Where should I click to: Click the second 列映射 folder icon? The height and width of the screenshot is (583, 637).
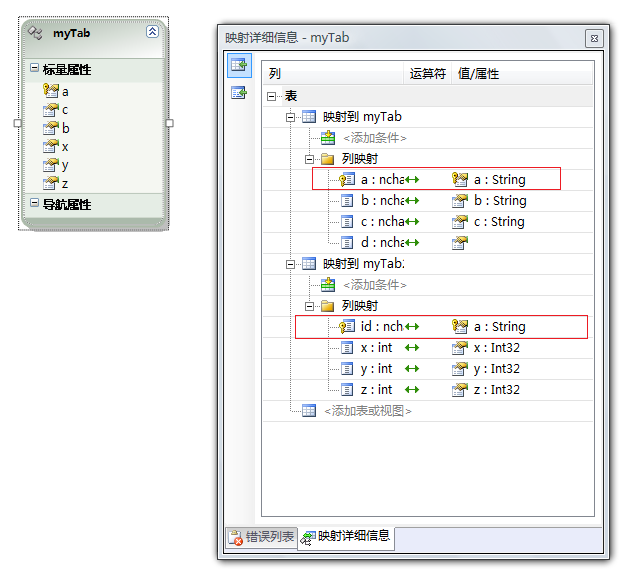click(327, 306)
